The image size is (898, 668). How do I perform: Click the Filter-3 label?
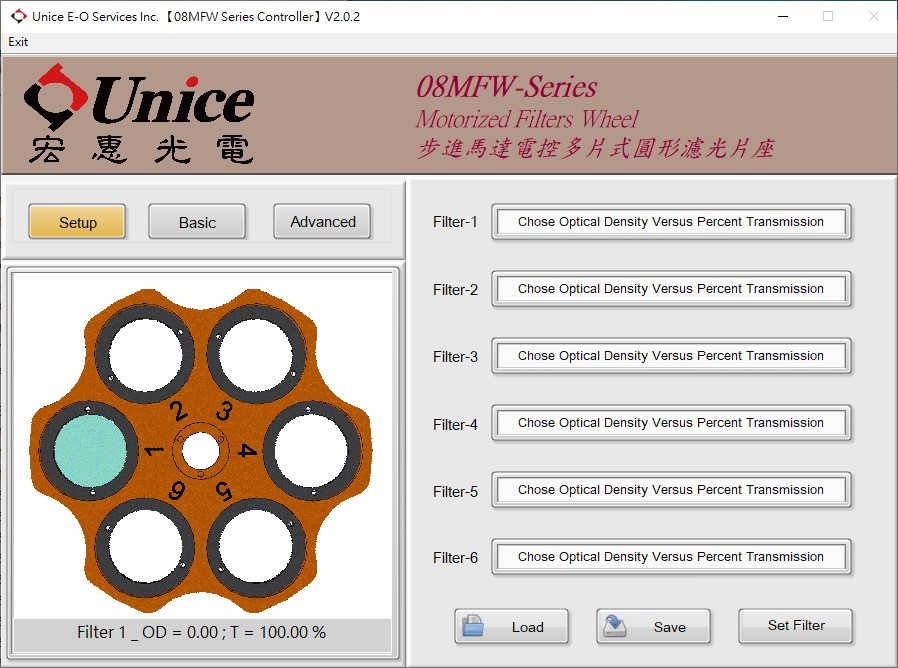point(455,356)
